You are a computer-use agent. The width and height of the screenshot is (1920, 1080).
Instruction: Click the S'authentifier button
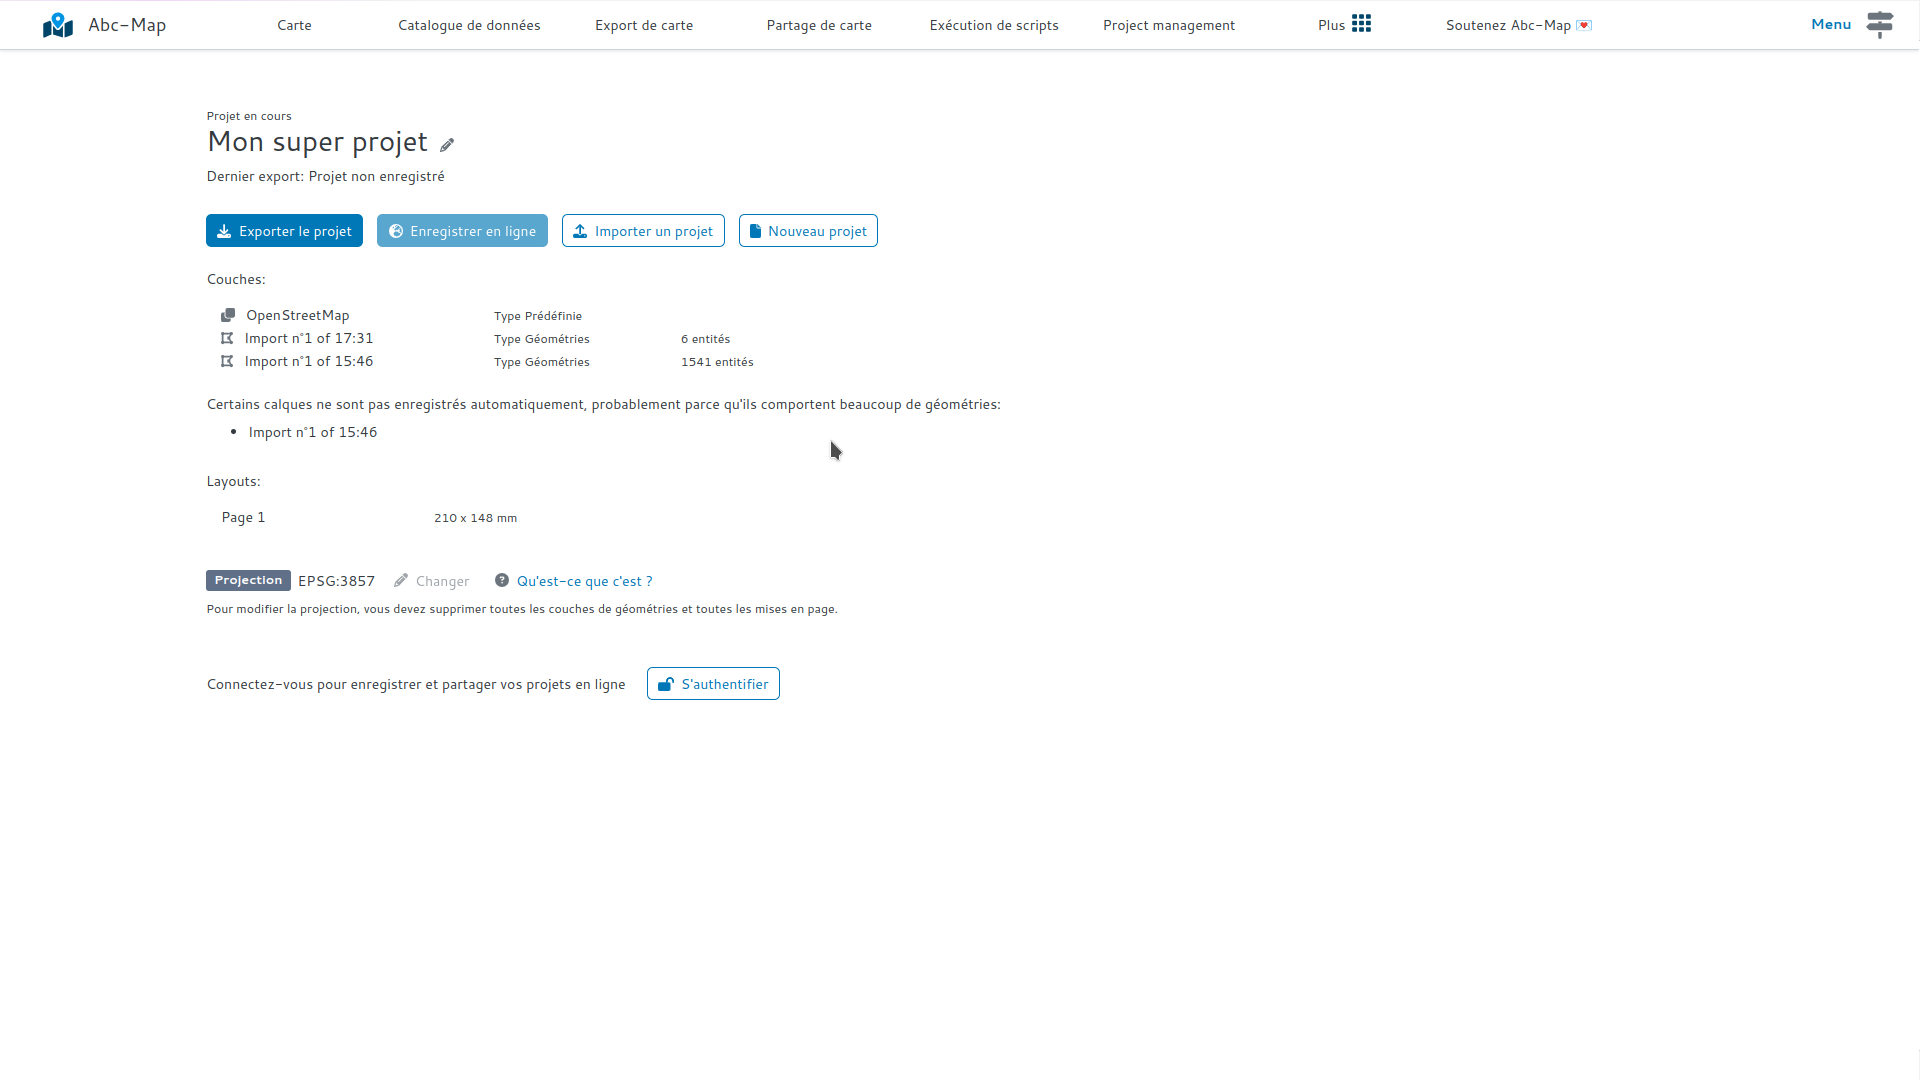[x=713, y=684]
